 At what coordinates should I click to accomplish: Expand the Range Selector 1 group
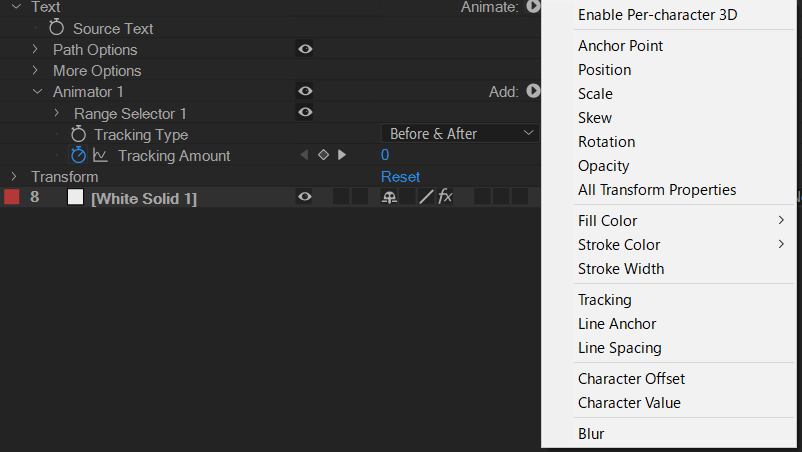(x=57, y=113)
